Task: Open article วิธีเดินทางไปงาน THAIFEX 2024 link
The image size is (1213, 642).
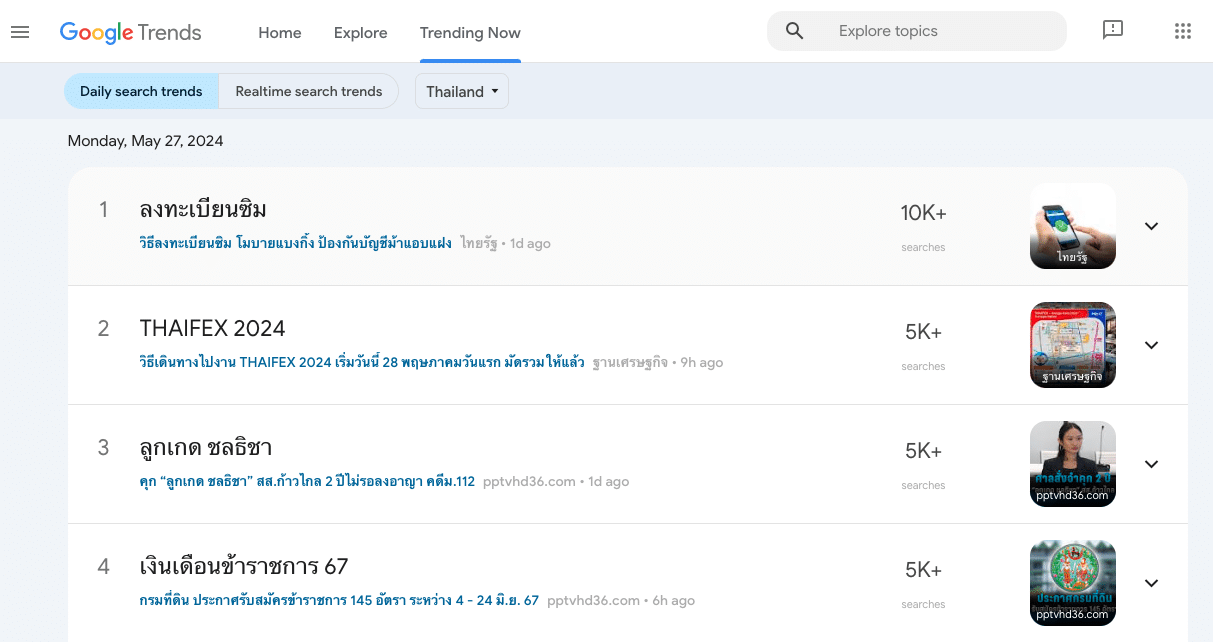Action: 362,362
